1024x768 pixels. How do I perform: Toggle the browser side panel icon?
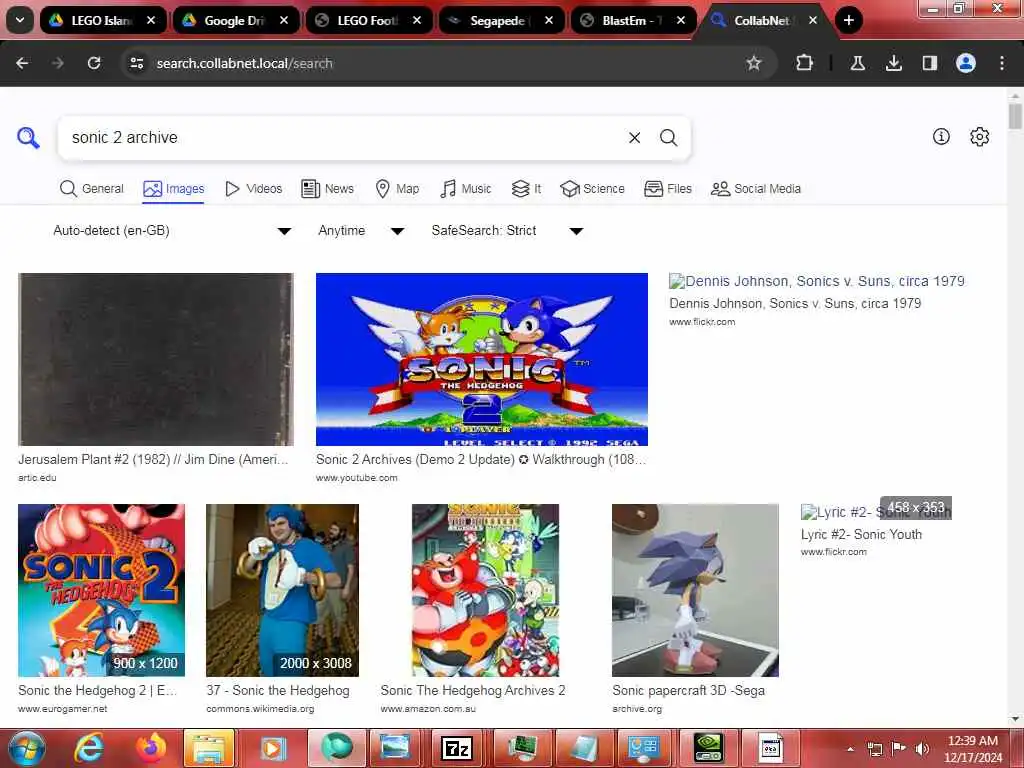(929, 63)
